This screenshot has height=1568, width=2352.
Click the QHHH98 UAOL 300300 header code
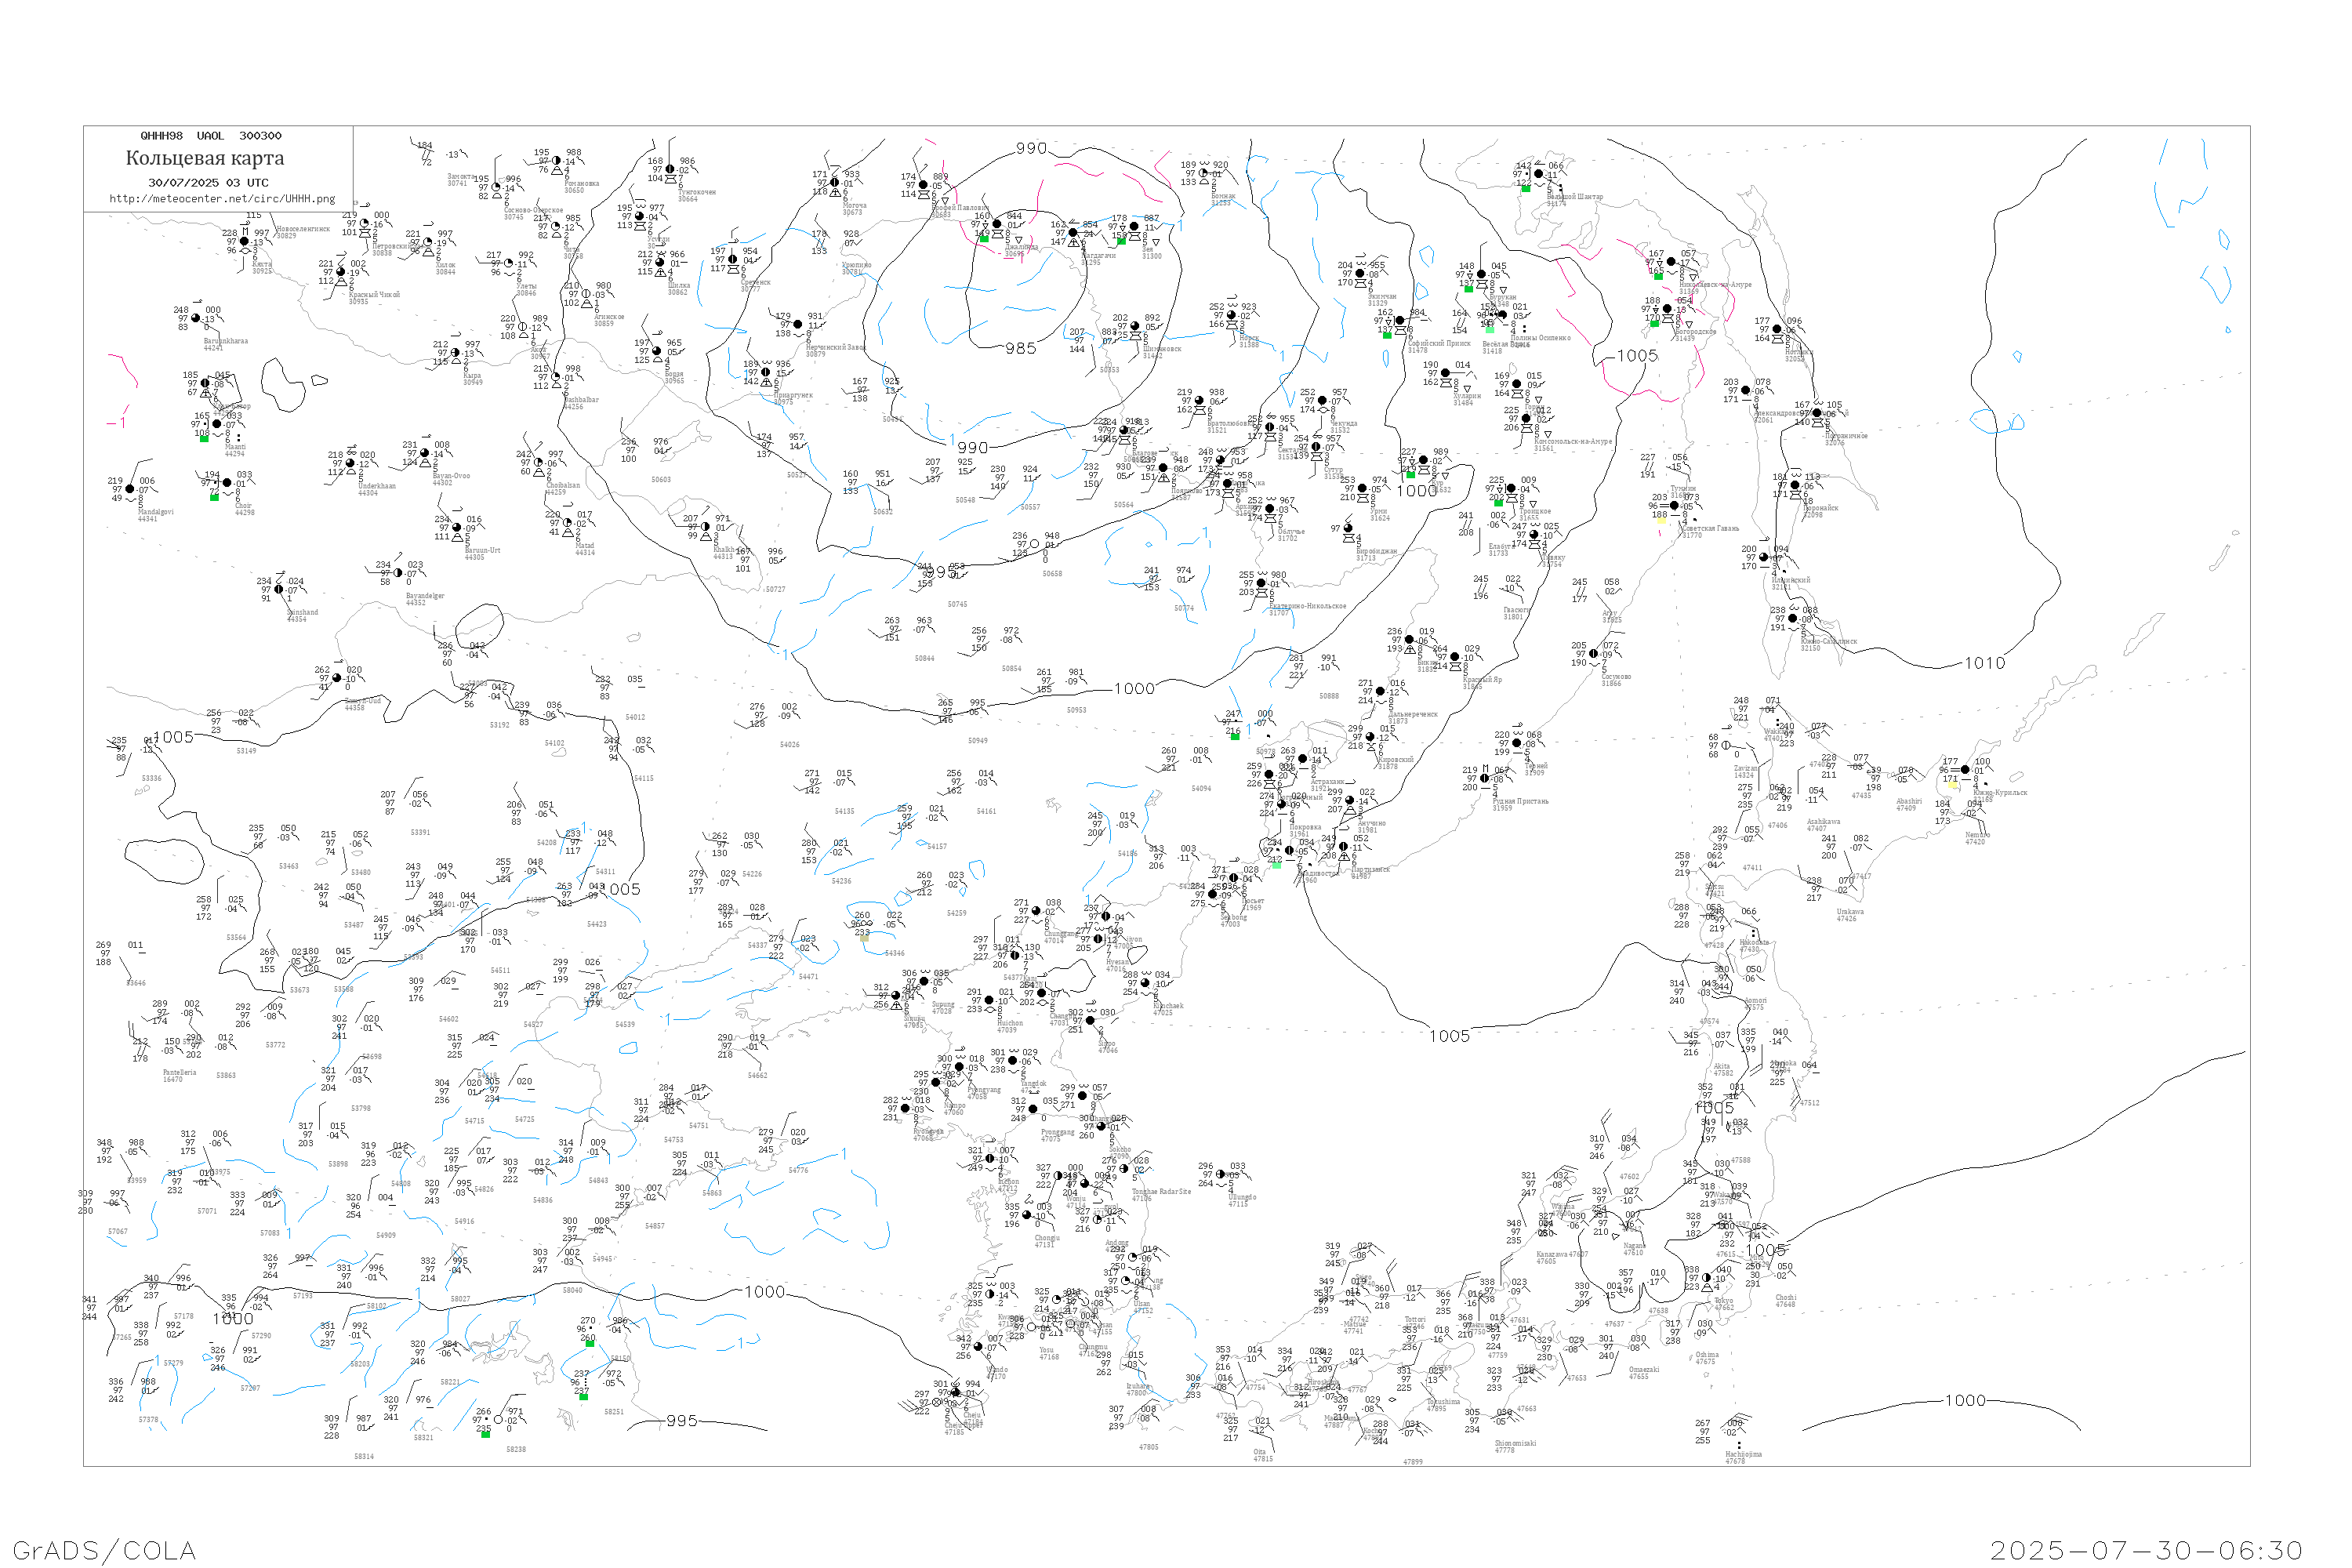coord(211,136)
